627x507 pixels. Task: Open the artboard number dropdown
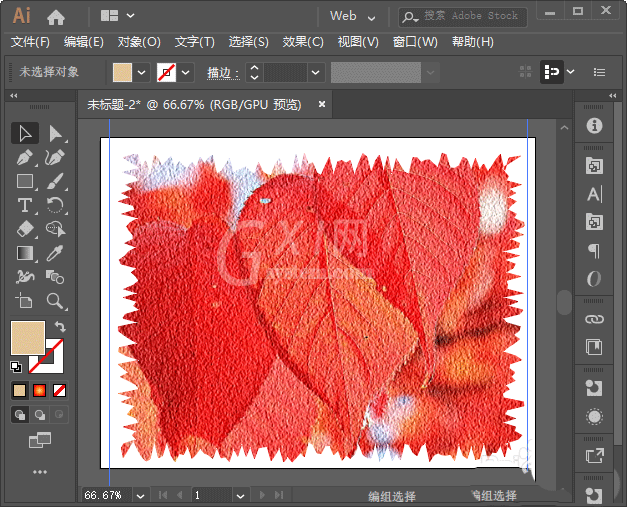point(240,496)
